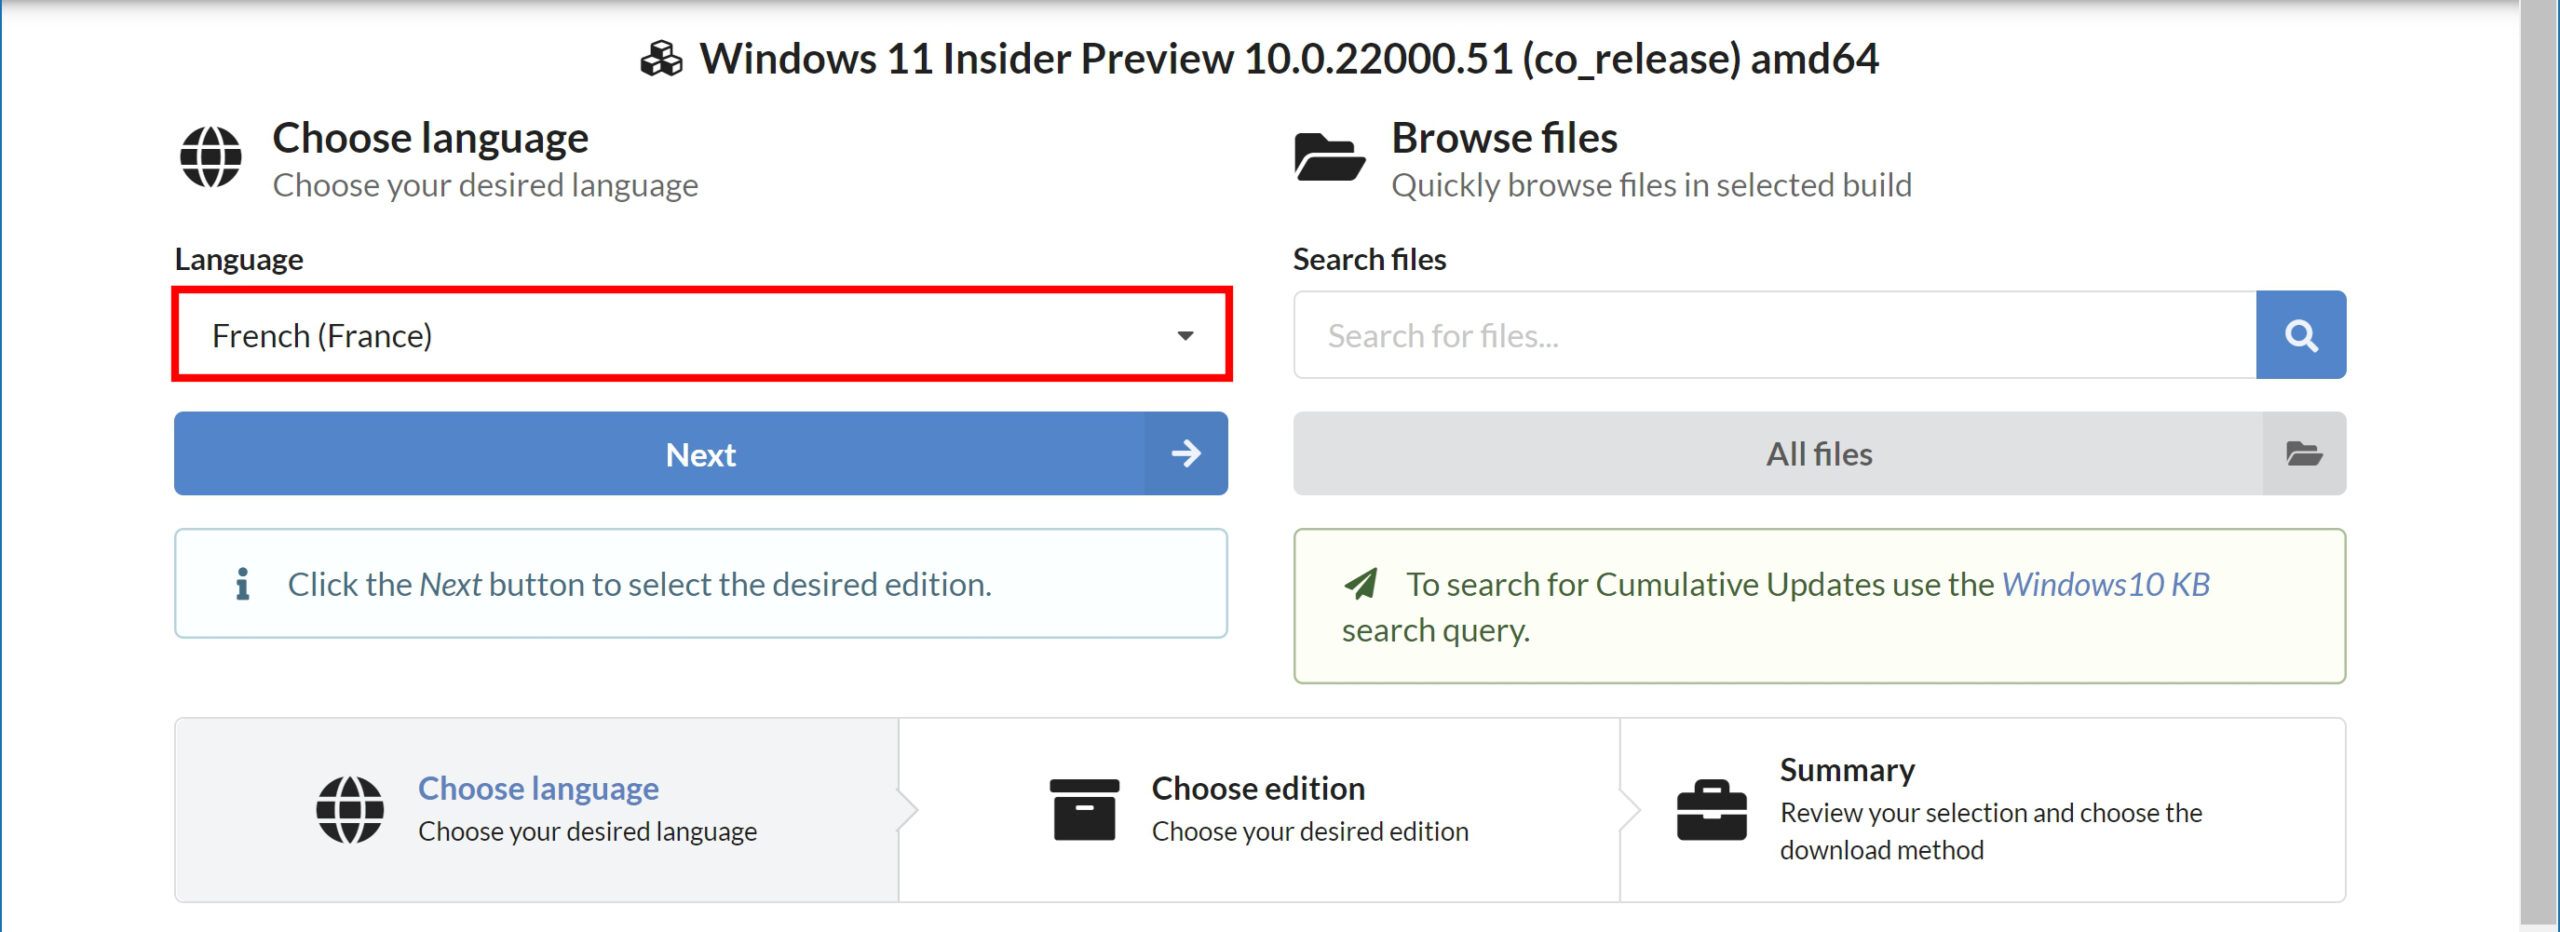Select the Summary step
Viewport: 2560px width, 932px height.
pos(1982,810)
